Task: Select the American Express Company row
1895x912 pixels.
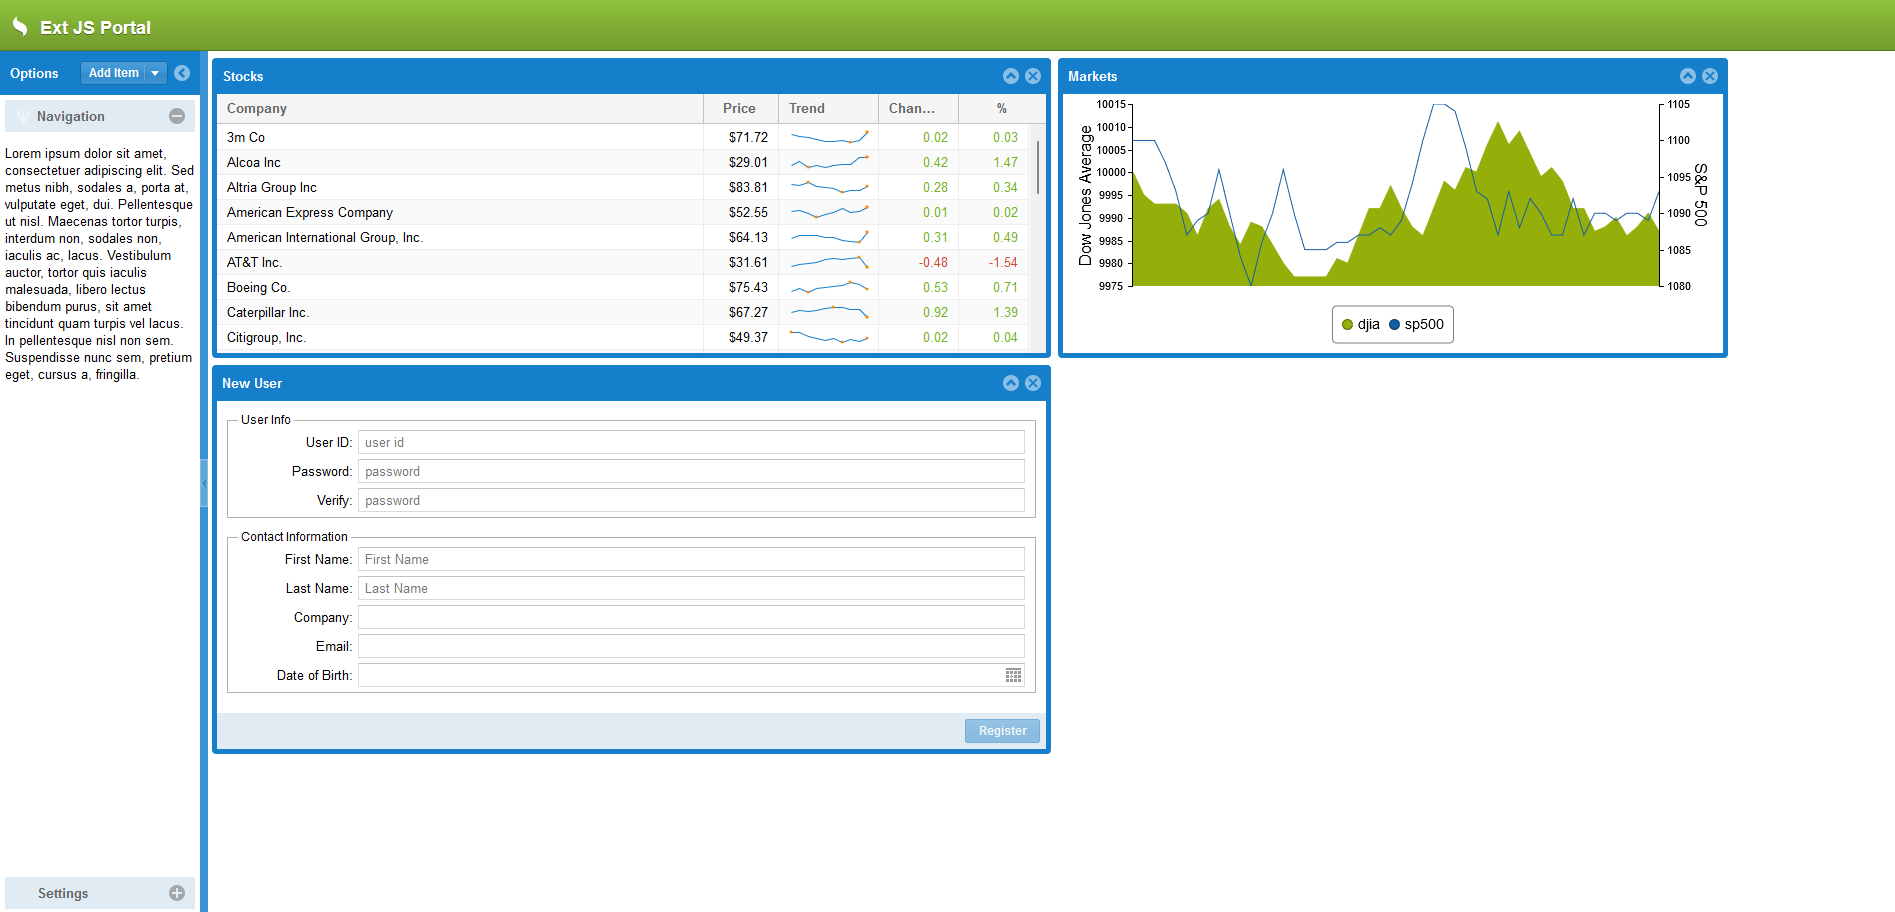Action: [x=624, y=212]
